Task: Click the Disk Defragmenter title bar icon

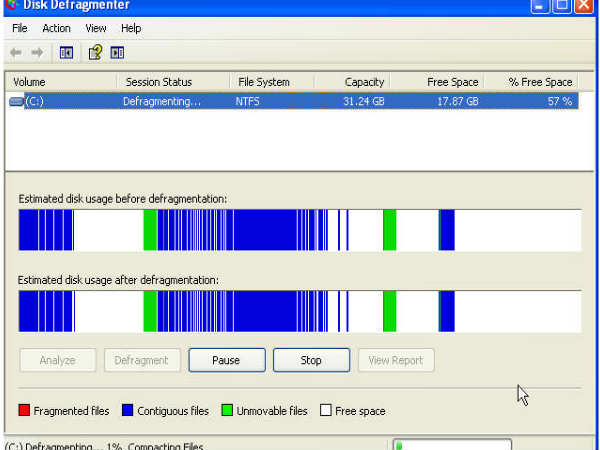Action: pyautogui.click(x=12, y=5)
